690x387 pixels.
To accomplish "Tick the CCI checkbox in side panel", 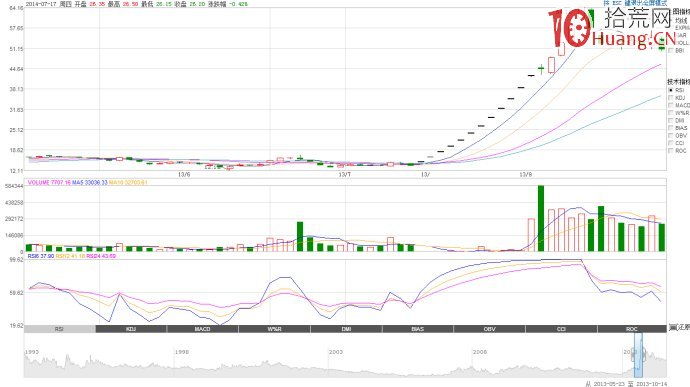I will click(x=671, y=143).
